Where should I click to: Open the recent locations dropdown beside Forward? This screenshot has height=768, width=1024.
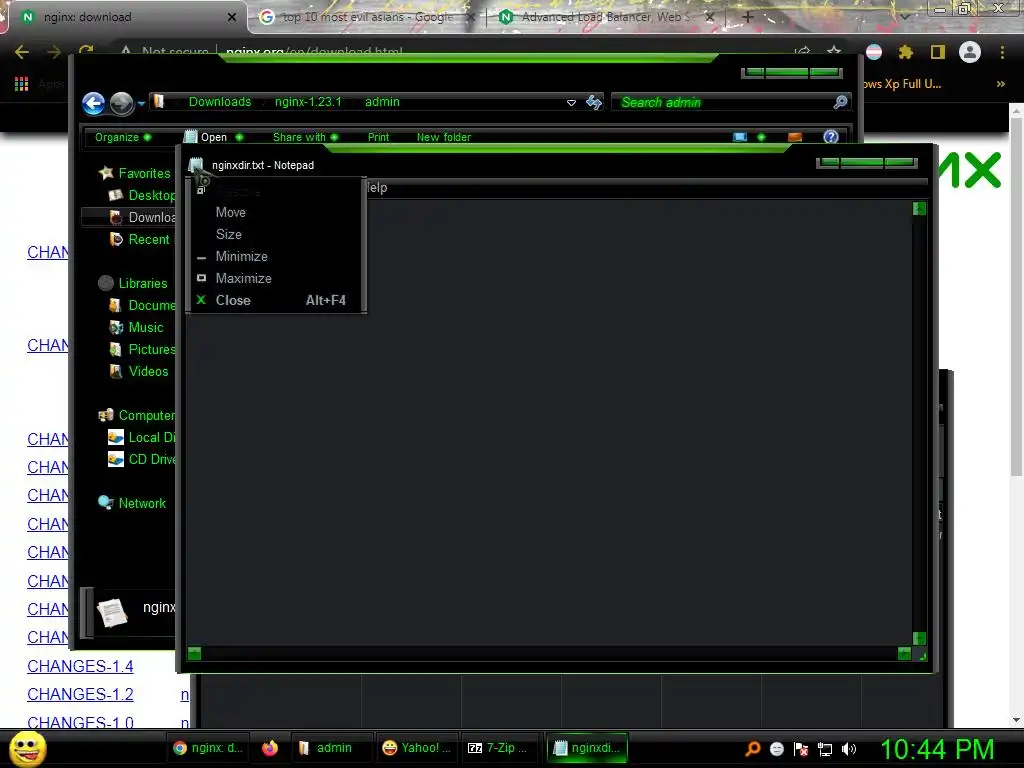coord(141,103)
